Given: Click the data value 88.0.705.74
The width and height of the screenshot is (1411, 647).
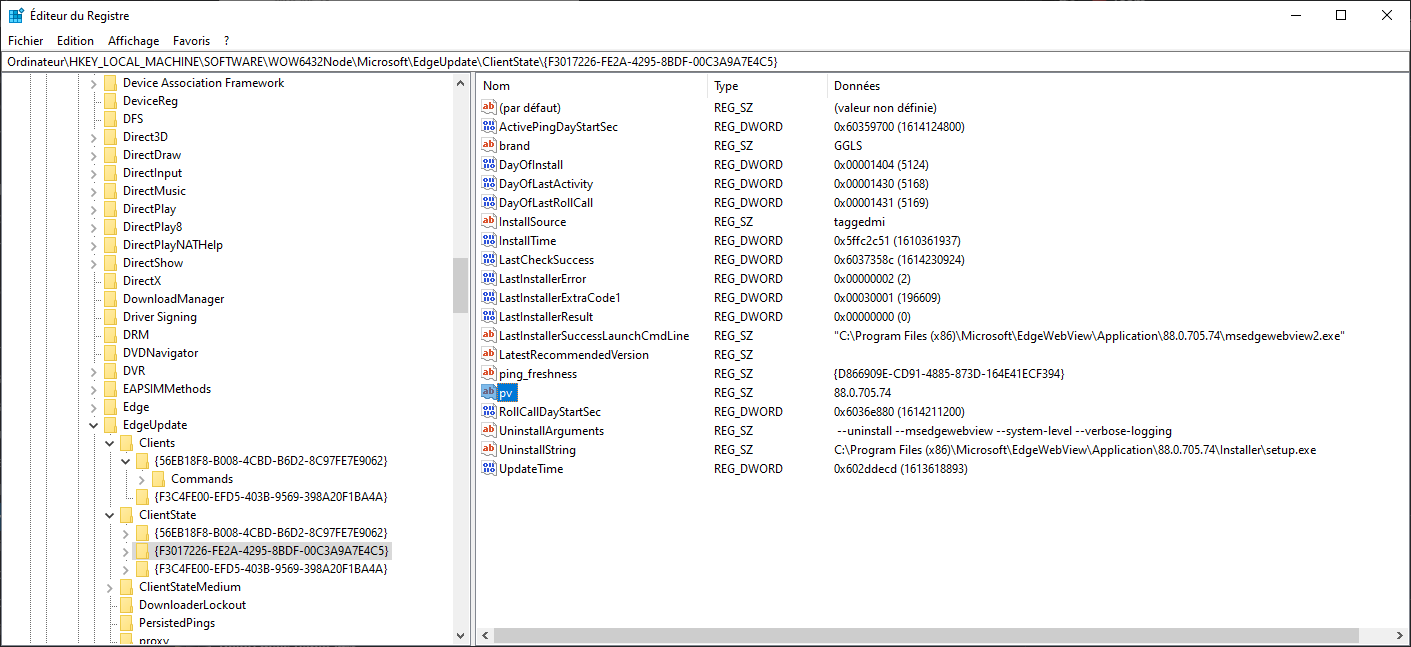Looking at the screenshot, I should pos(862,393).
